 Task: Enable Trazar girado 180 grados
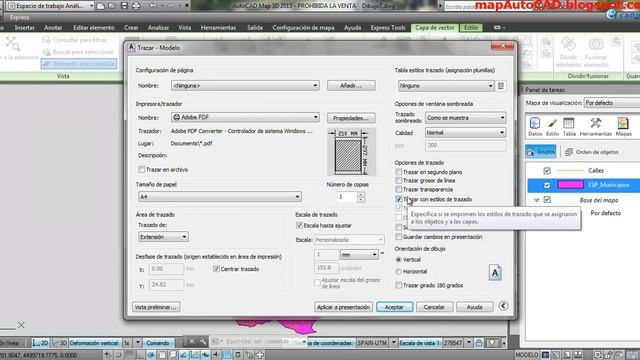point(399,285)
